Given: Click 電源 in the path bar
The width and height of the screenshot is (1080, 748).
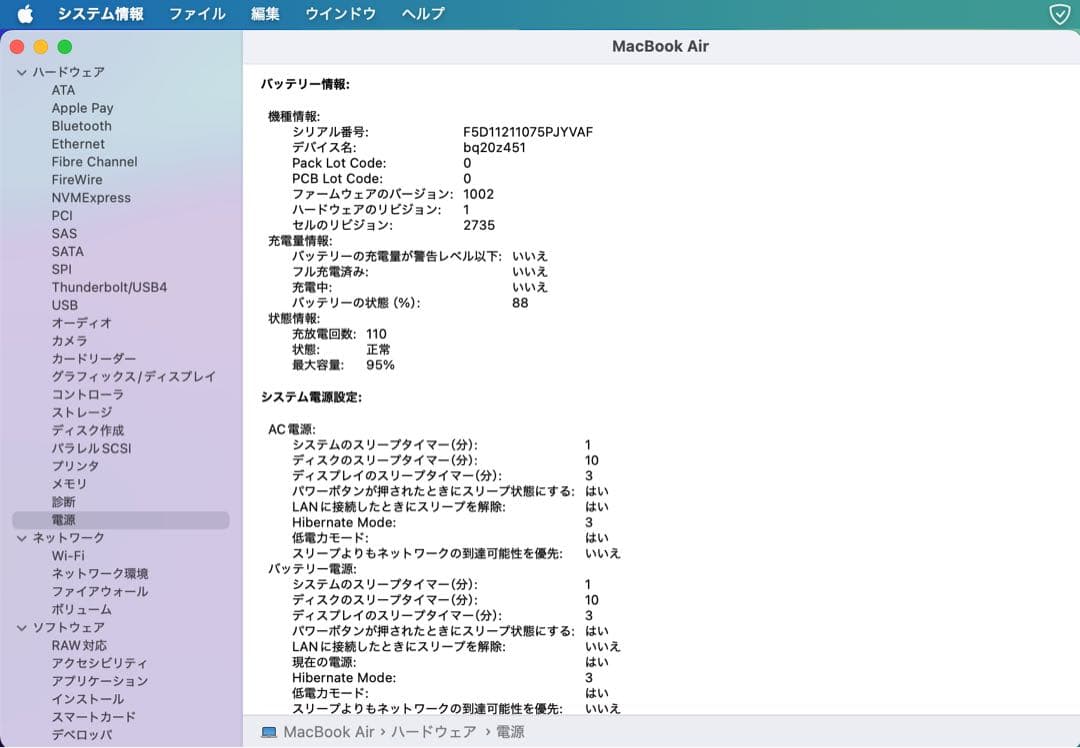Looking at the screenshot, I should pos(510,732).
